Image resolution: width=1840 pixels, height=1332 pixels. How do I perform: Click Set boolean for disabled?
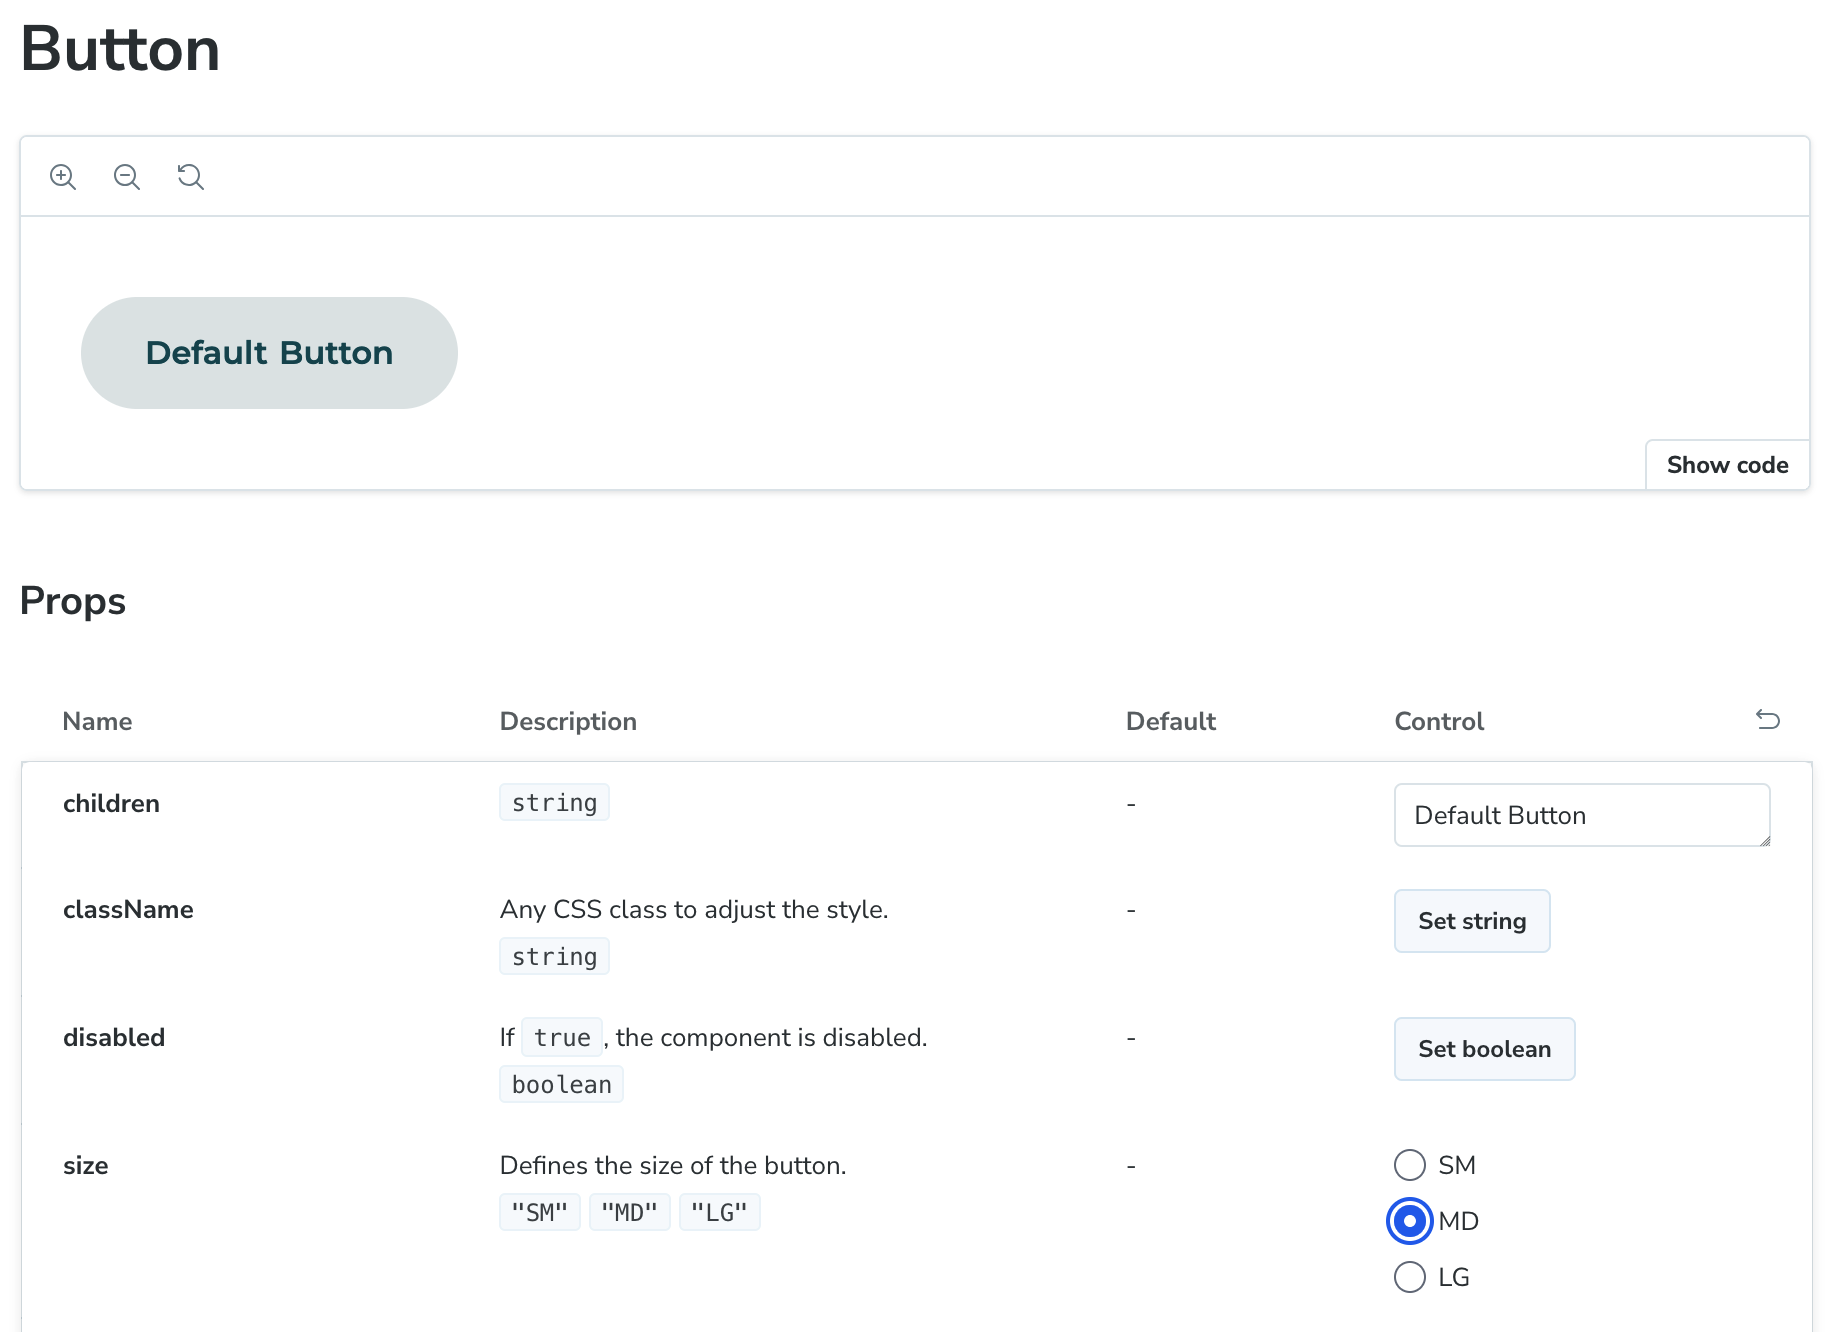pyautogui.click(x=1484, y=1049)
